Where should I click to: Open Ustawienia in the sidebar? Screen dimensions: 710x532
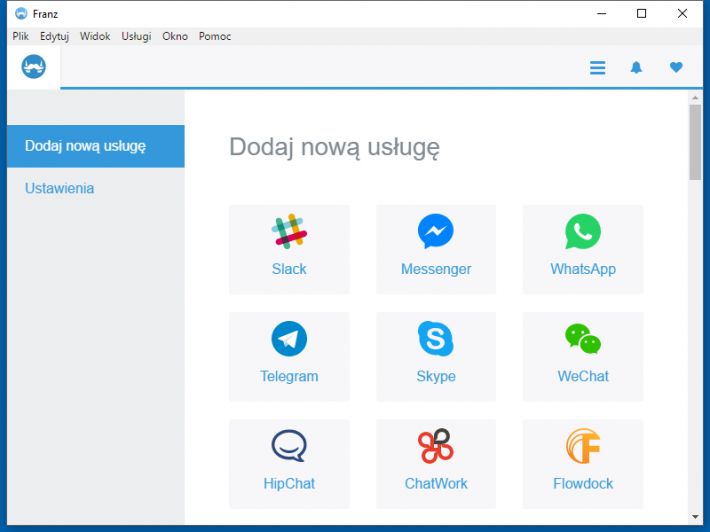pos(59,188)
